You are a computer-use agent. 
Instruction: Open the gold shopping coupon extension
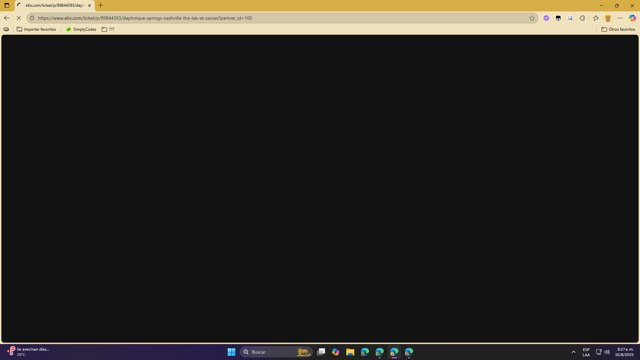[608, 18]
